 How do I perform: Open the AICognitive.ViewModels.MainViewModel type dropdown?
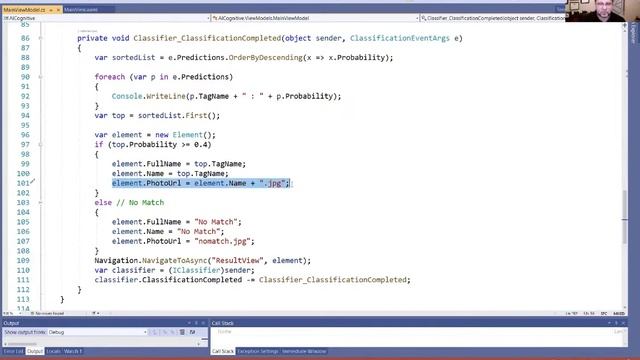(x=315, y=18)
